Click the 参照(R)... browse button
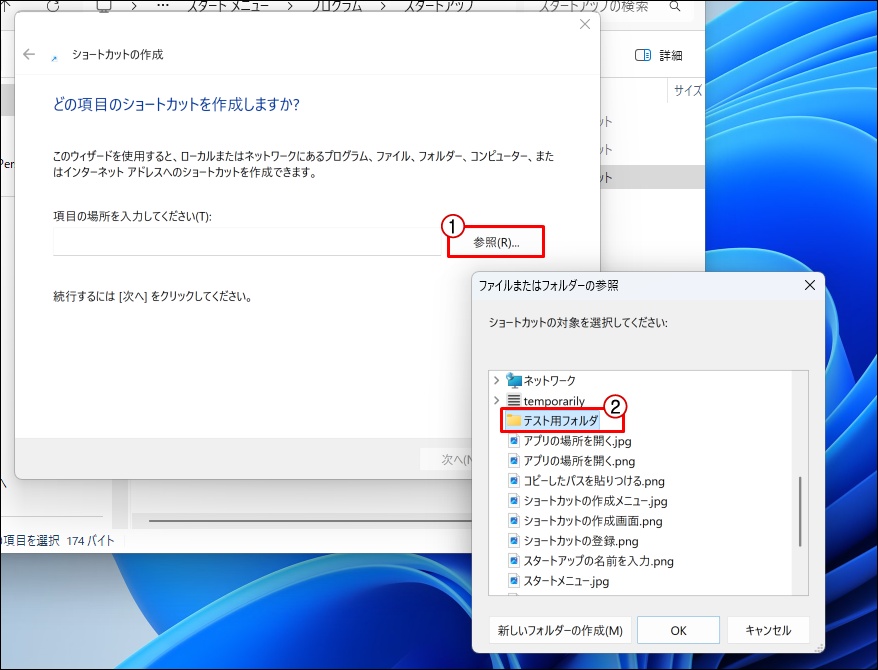Screen dimensions: 878x670 (x=496, y=242)
